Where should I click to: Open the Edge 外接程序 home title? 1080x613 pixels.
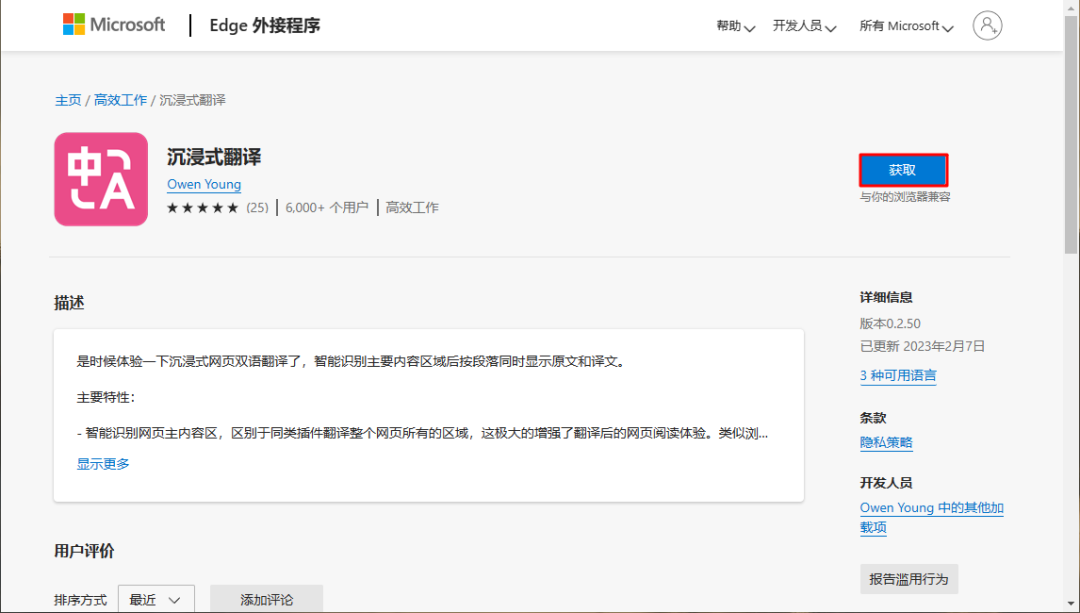point(264,25)
